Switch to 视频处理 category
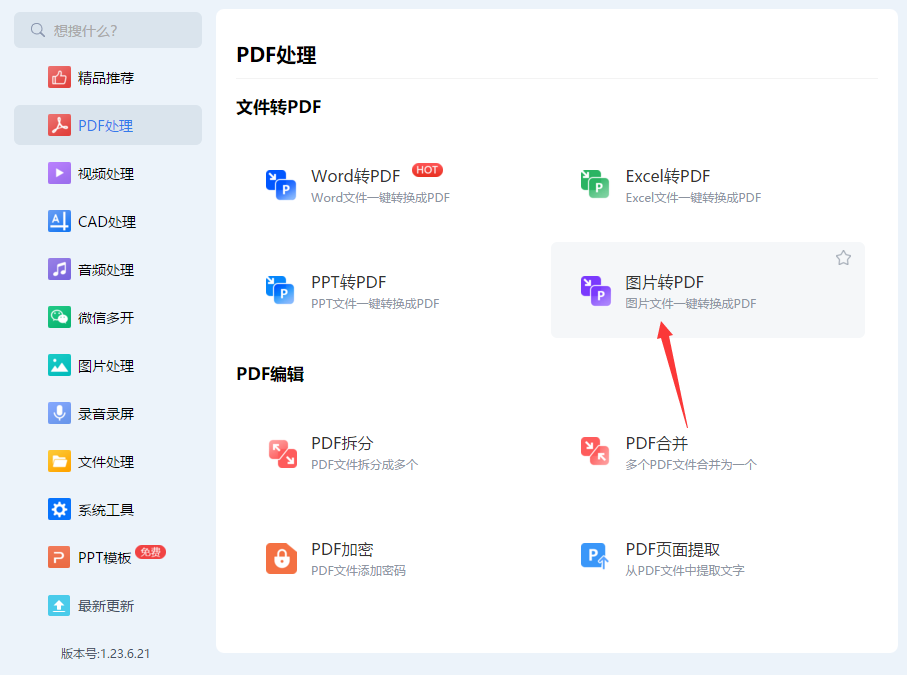The width and height of the screenshot is (907, 675). click(108, 174)
